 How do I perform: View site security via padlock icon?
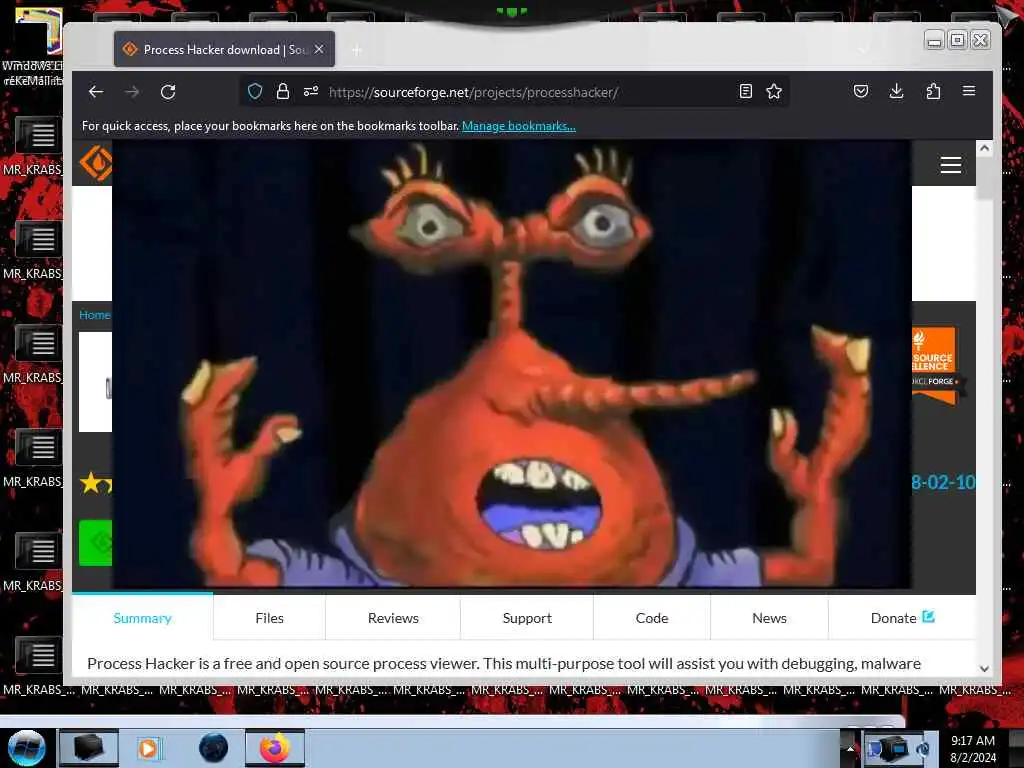[282, 91]
